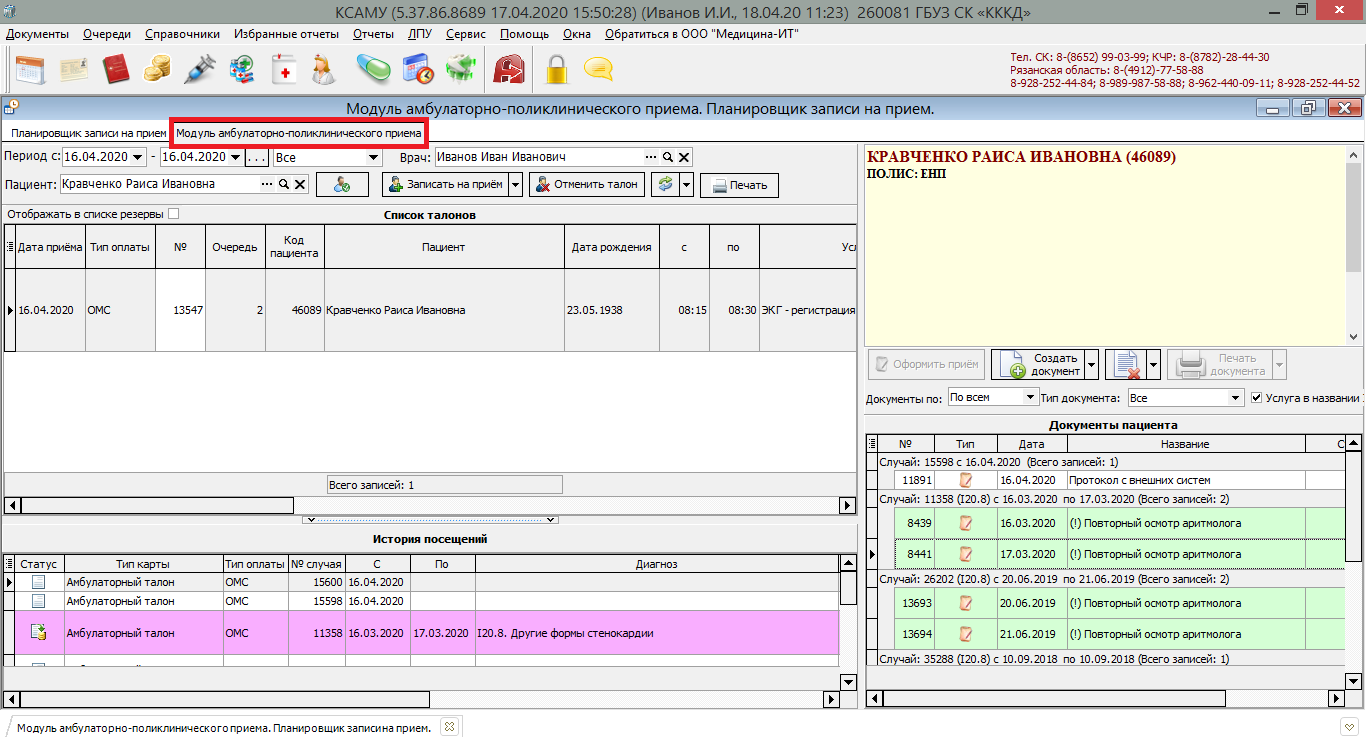Click the gold coins toolbar icon
Screen dimensions: 1366x738
[x=157, y=69]
